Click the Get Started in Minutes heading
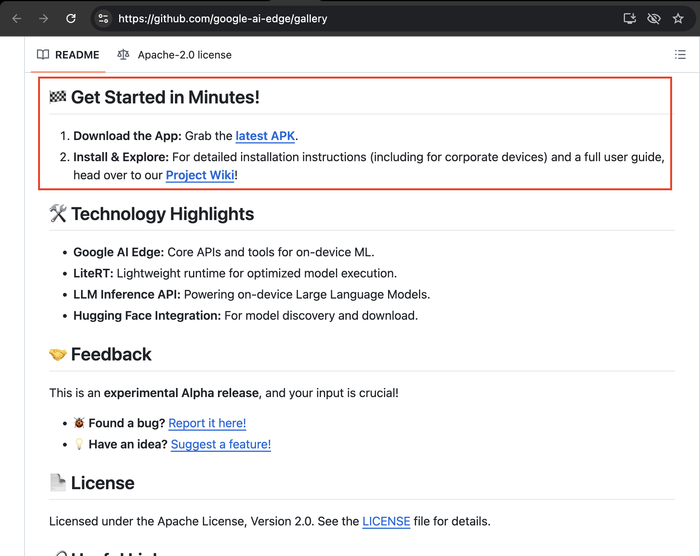The width and height of the screenshot is (700, 556). pos(164,97)
